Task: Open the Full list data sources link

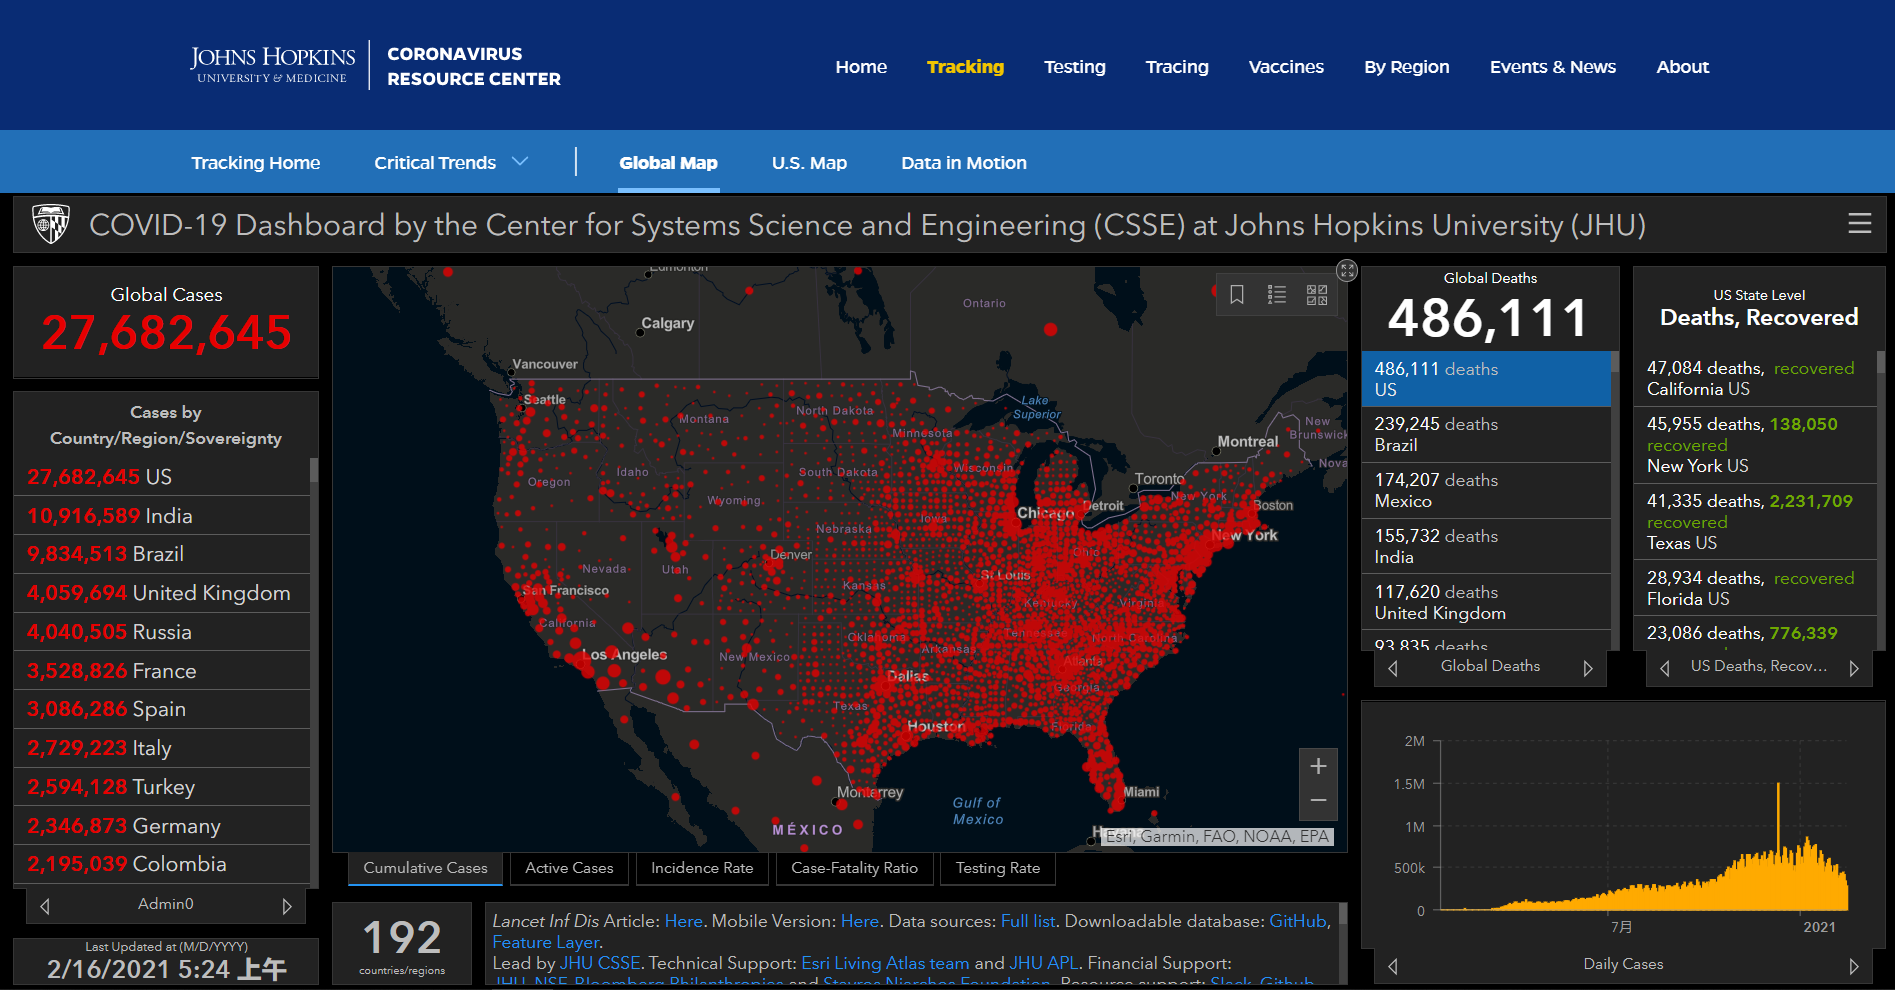Action: [x=1028, y=921]
